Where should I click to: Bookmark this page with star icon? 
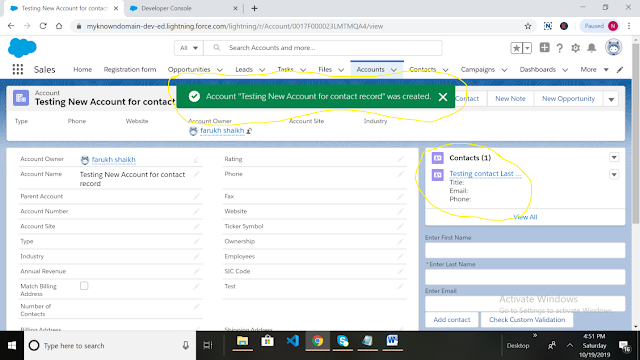[528, 26]
